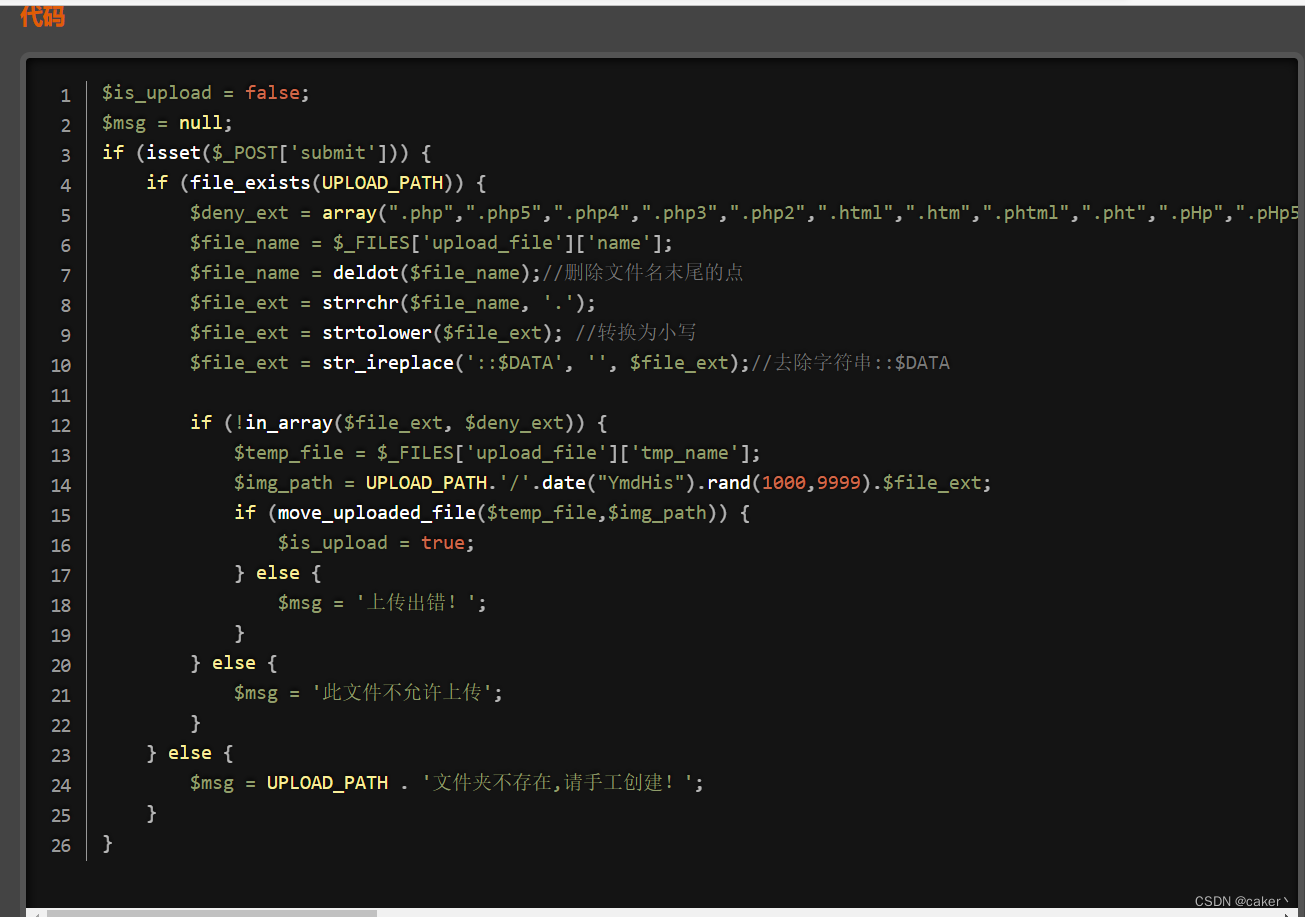Image resolution: width=1305 pixels, height=917 pixels.
Task: Click "$_FILES['upload_file']['name']" on line 6
Action: click(497, 243)
